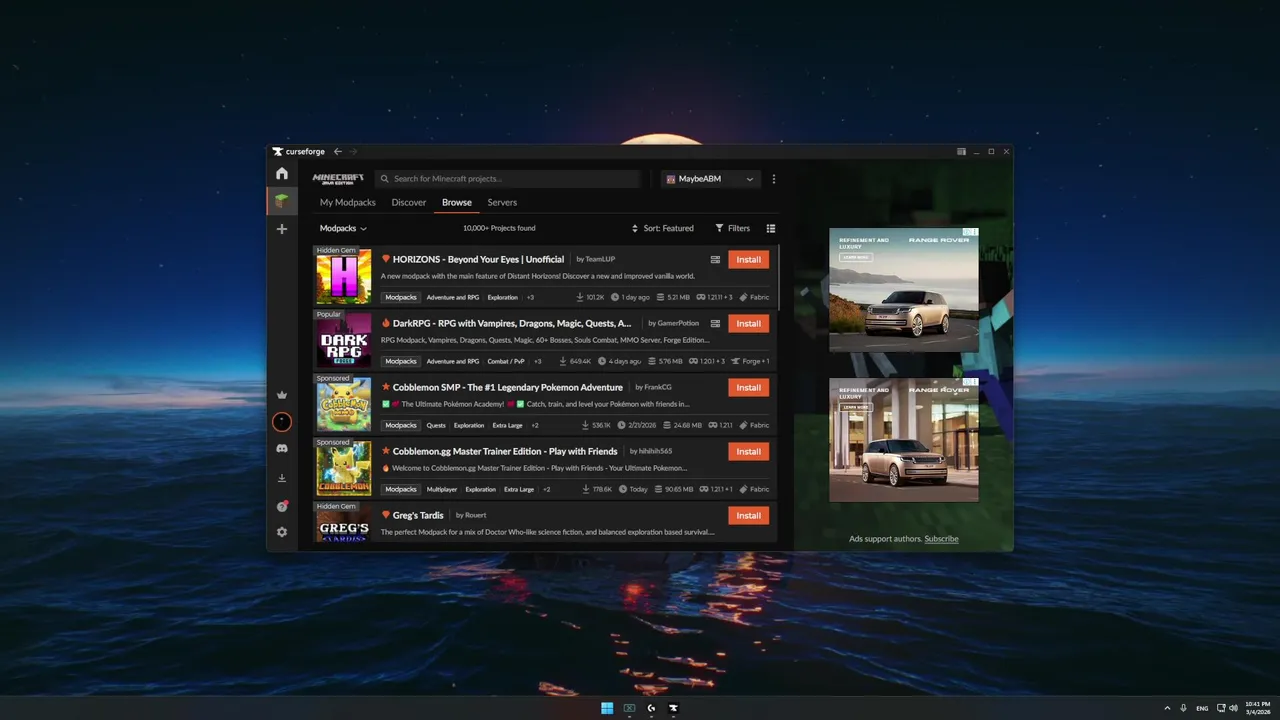Open author Rouert link
Viewport: 1280px width, 720px height.
coord(475,515)
